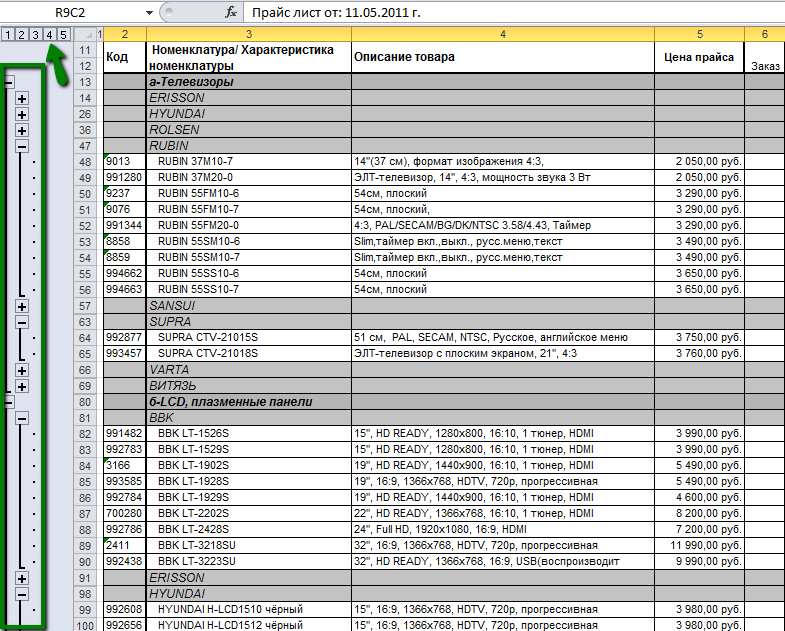Click the б-LCD, плазменные панели cell
The width and height of the screenshot is (785, 631).
click(x=249, y=402)
